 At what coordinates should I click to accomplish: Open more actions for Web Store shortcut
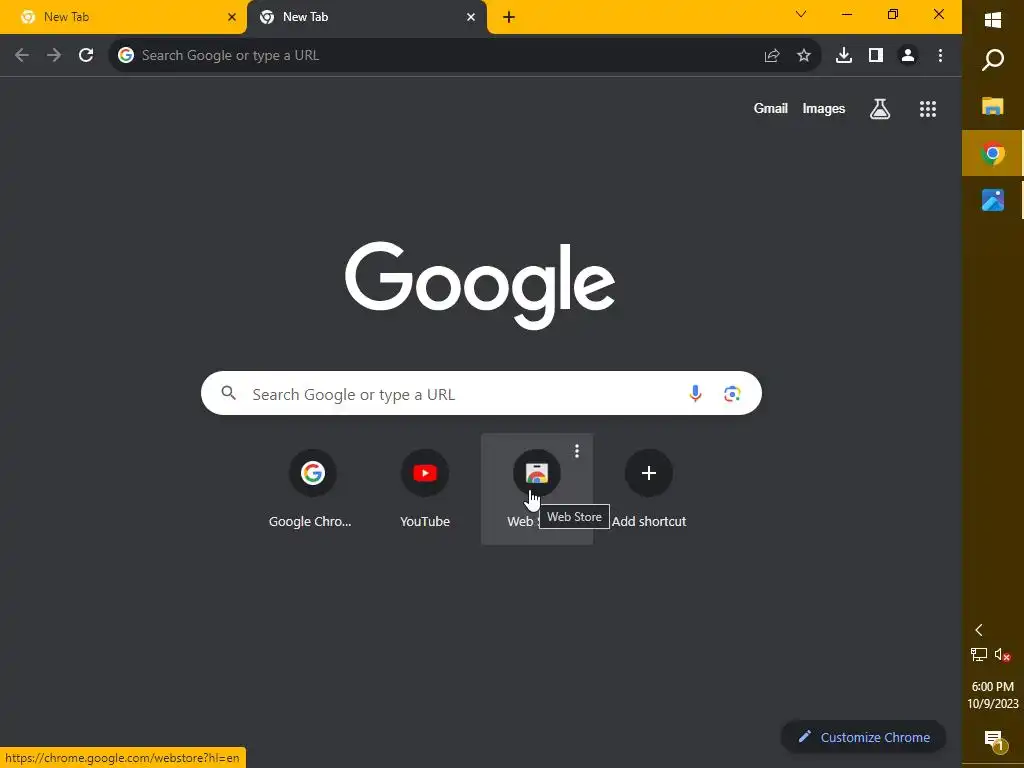[577, 451]
